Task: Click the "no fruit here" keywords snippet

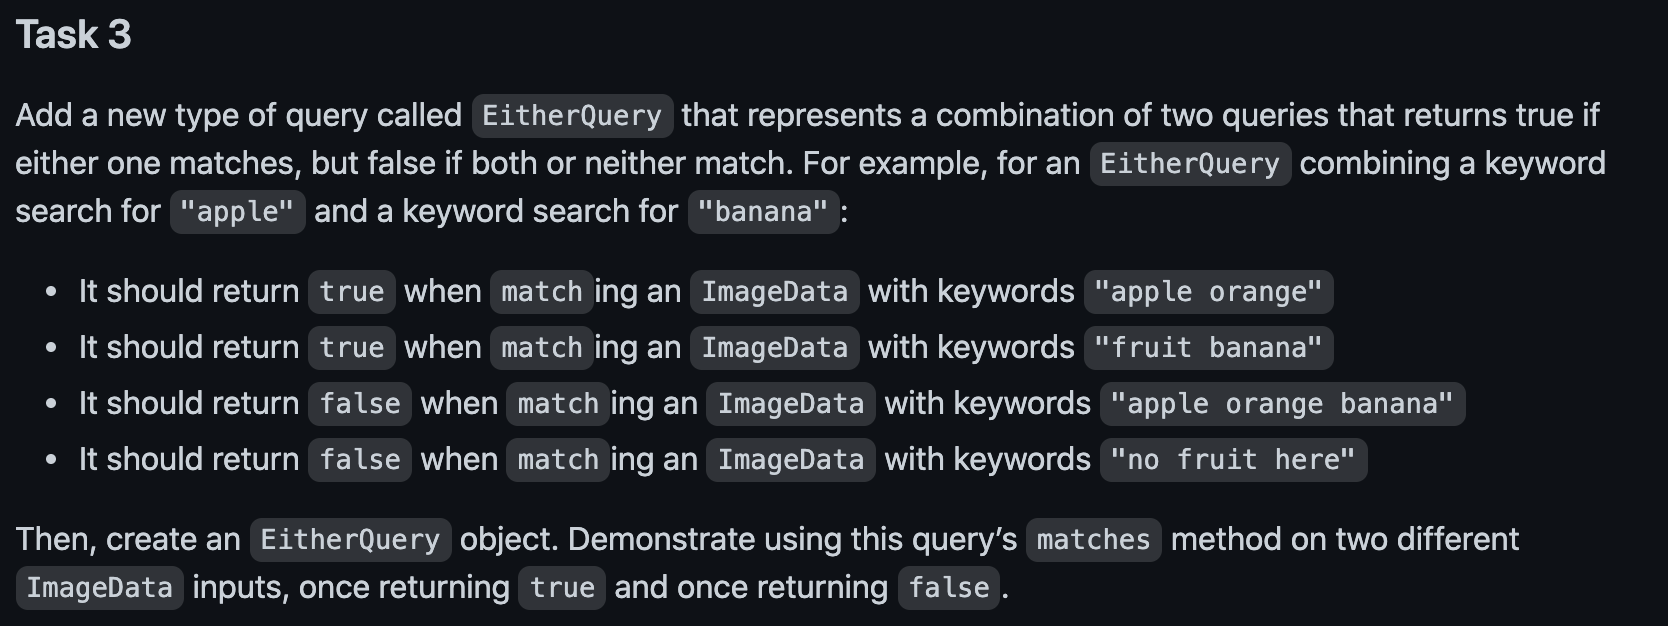Action: tap(1233, 460)
